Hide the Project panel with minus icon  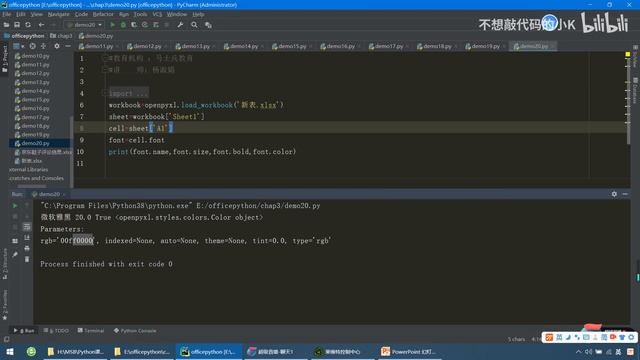pos(68,46)
